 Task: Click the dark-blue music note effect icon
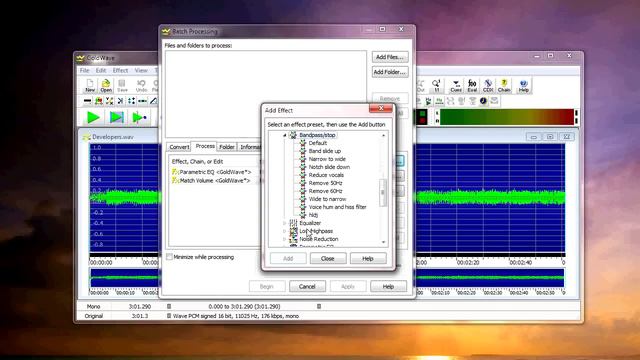click(483, 101)
